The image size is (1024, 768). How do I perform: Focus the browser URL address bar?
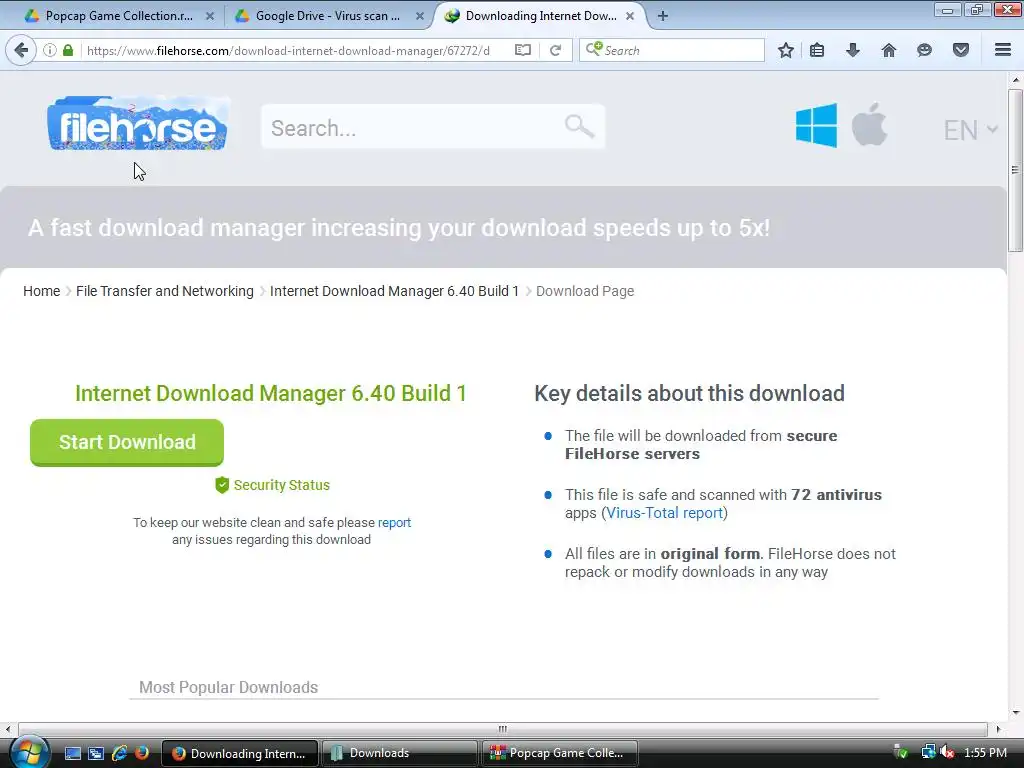pyautogui.click(x=294, y=50)
